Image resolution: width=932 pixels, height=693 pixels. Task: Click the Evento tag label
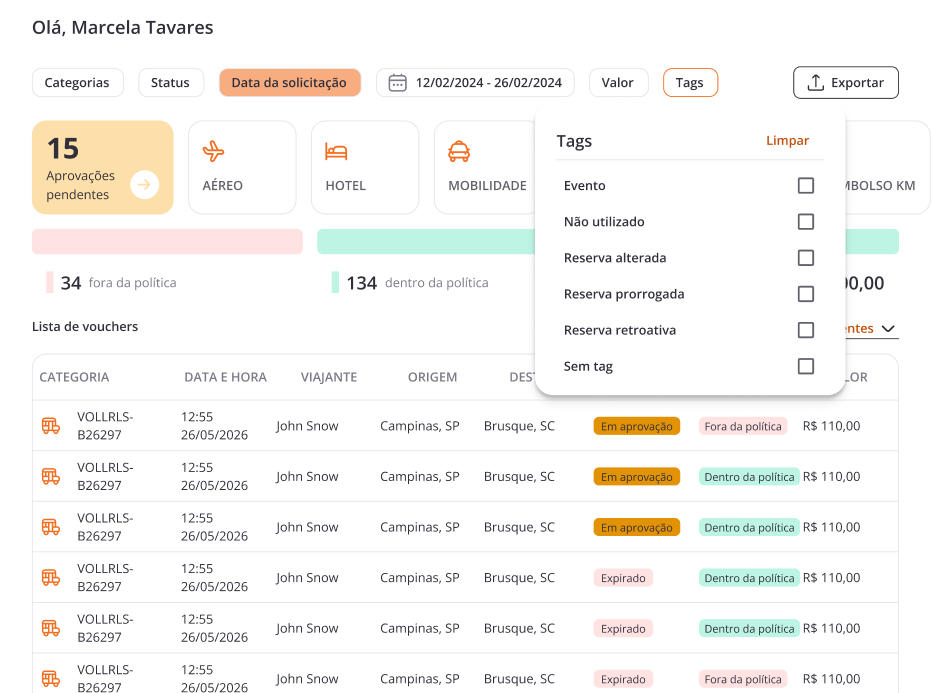click(585, 185)
